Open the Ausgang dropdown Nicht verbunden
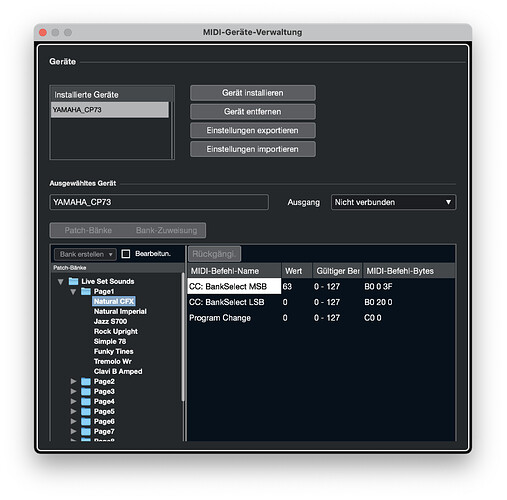 (x=393, y=202)
